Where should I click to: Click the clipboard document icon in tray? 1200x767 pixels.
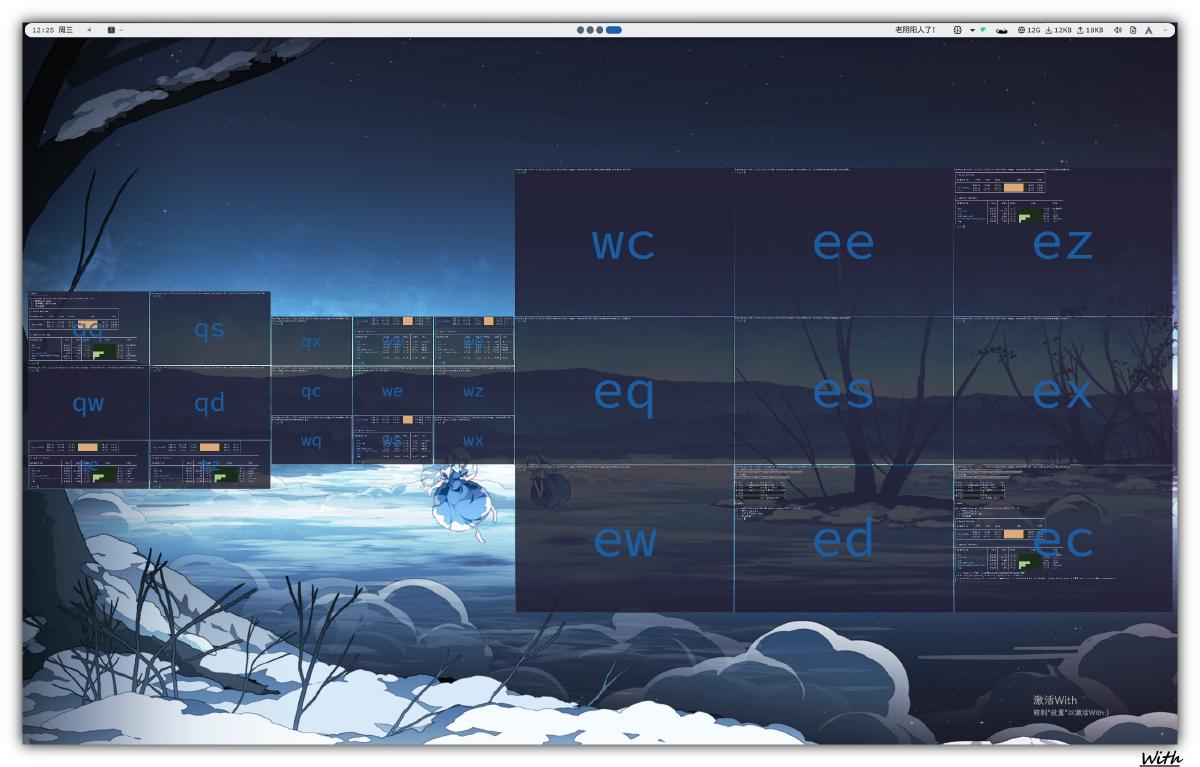1133,30
